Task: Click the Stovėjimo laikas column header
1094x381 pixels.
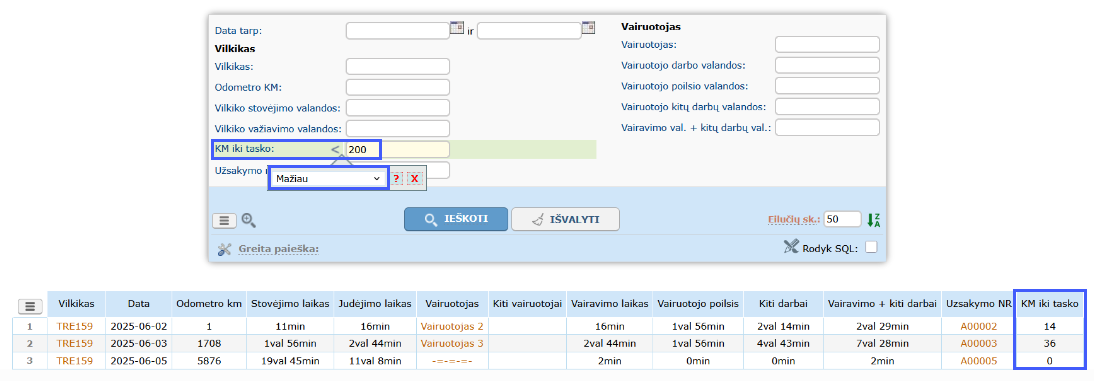Action: point(289,304)
